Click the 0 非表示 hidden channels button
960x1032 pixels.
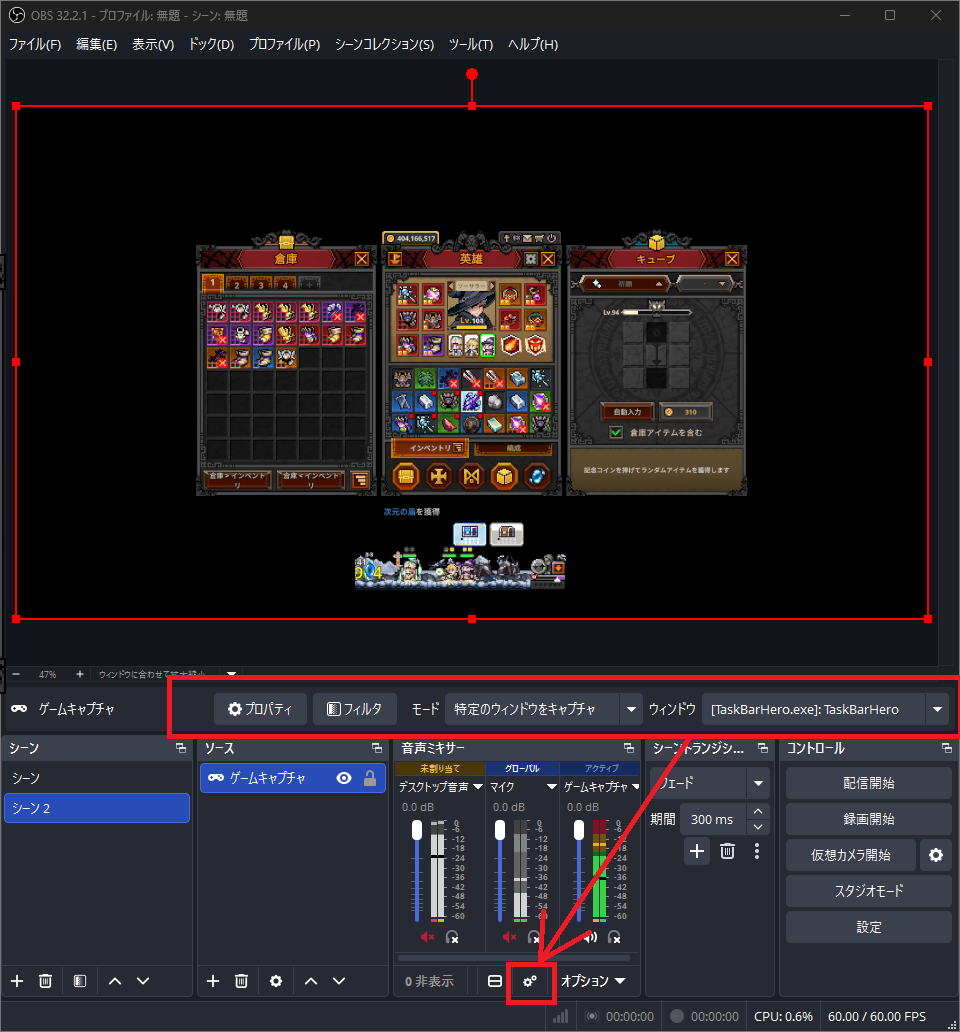point(429,981)
